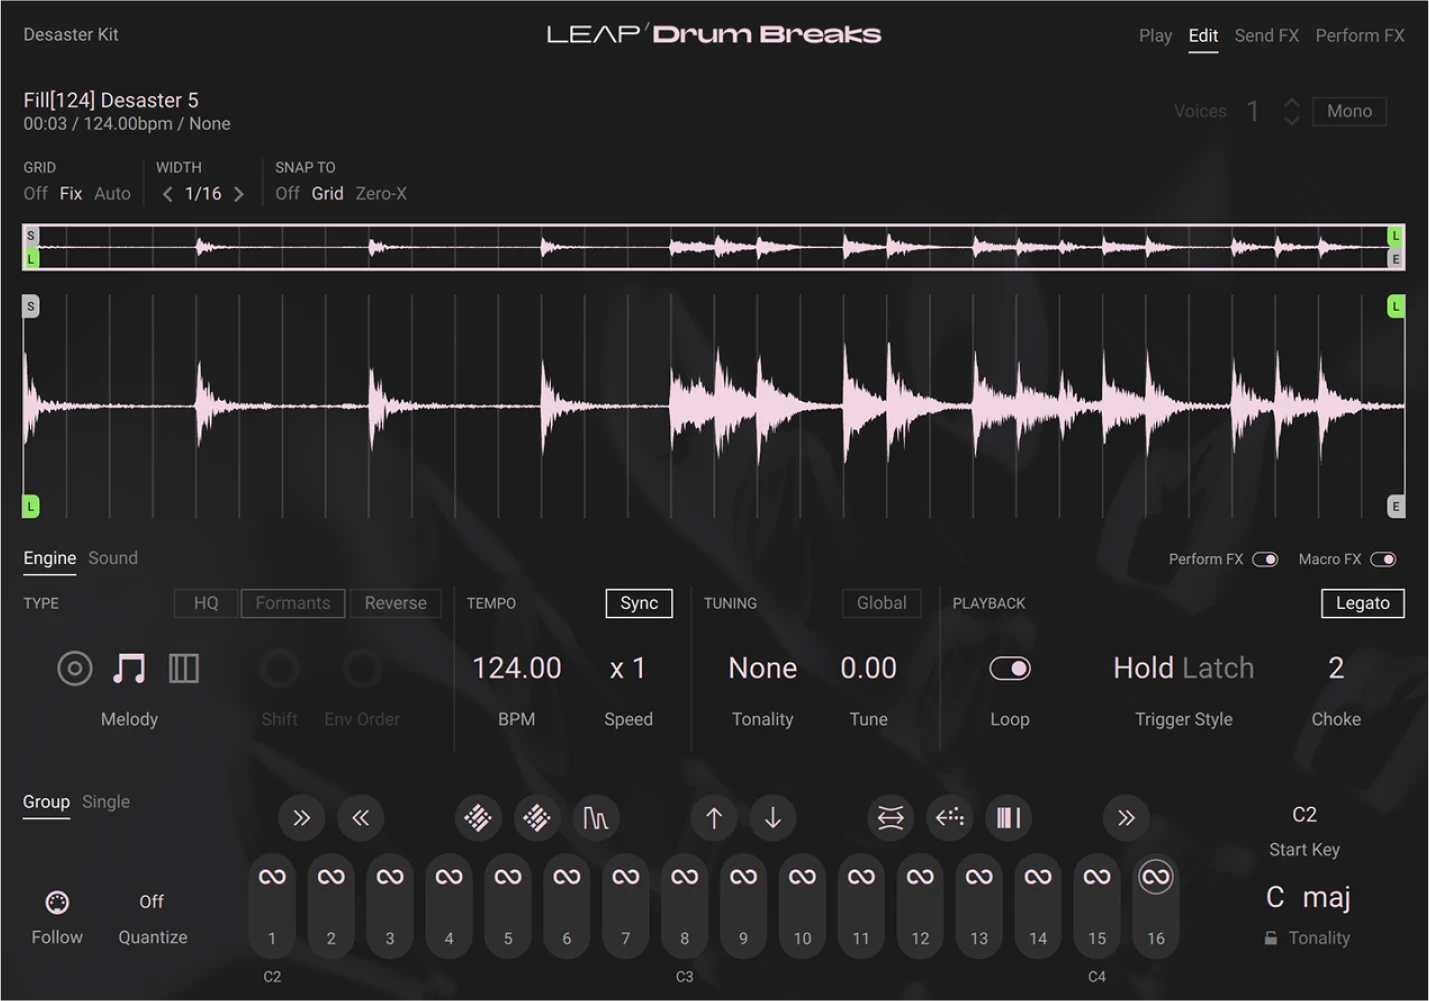Open the Perform FX page from the top menu
Screen dimensions: 1429x1001
pyautogui.click(x=1359, y=34)
